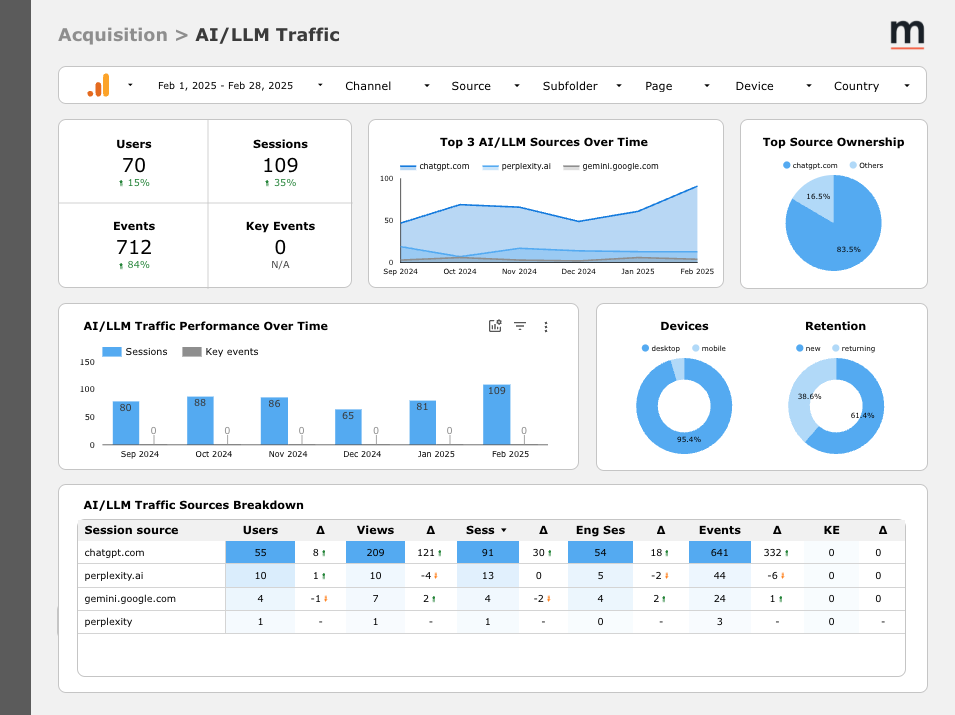Toggle Sessions legend swatch in bar chart
Image resolution: width=955 pixels, height=715 pixels.
(111, 351)
